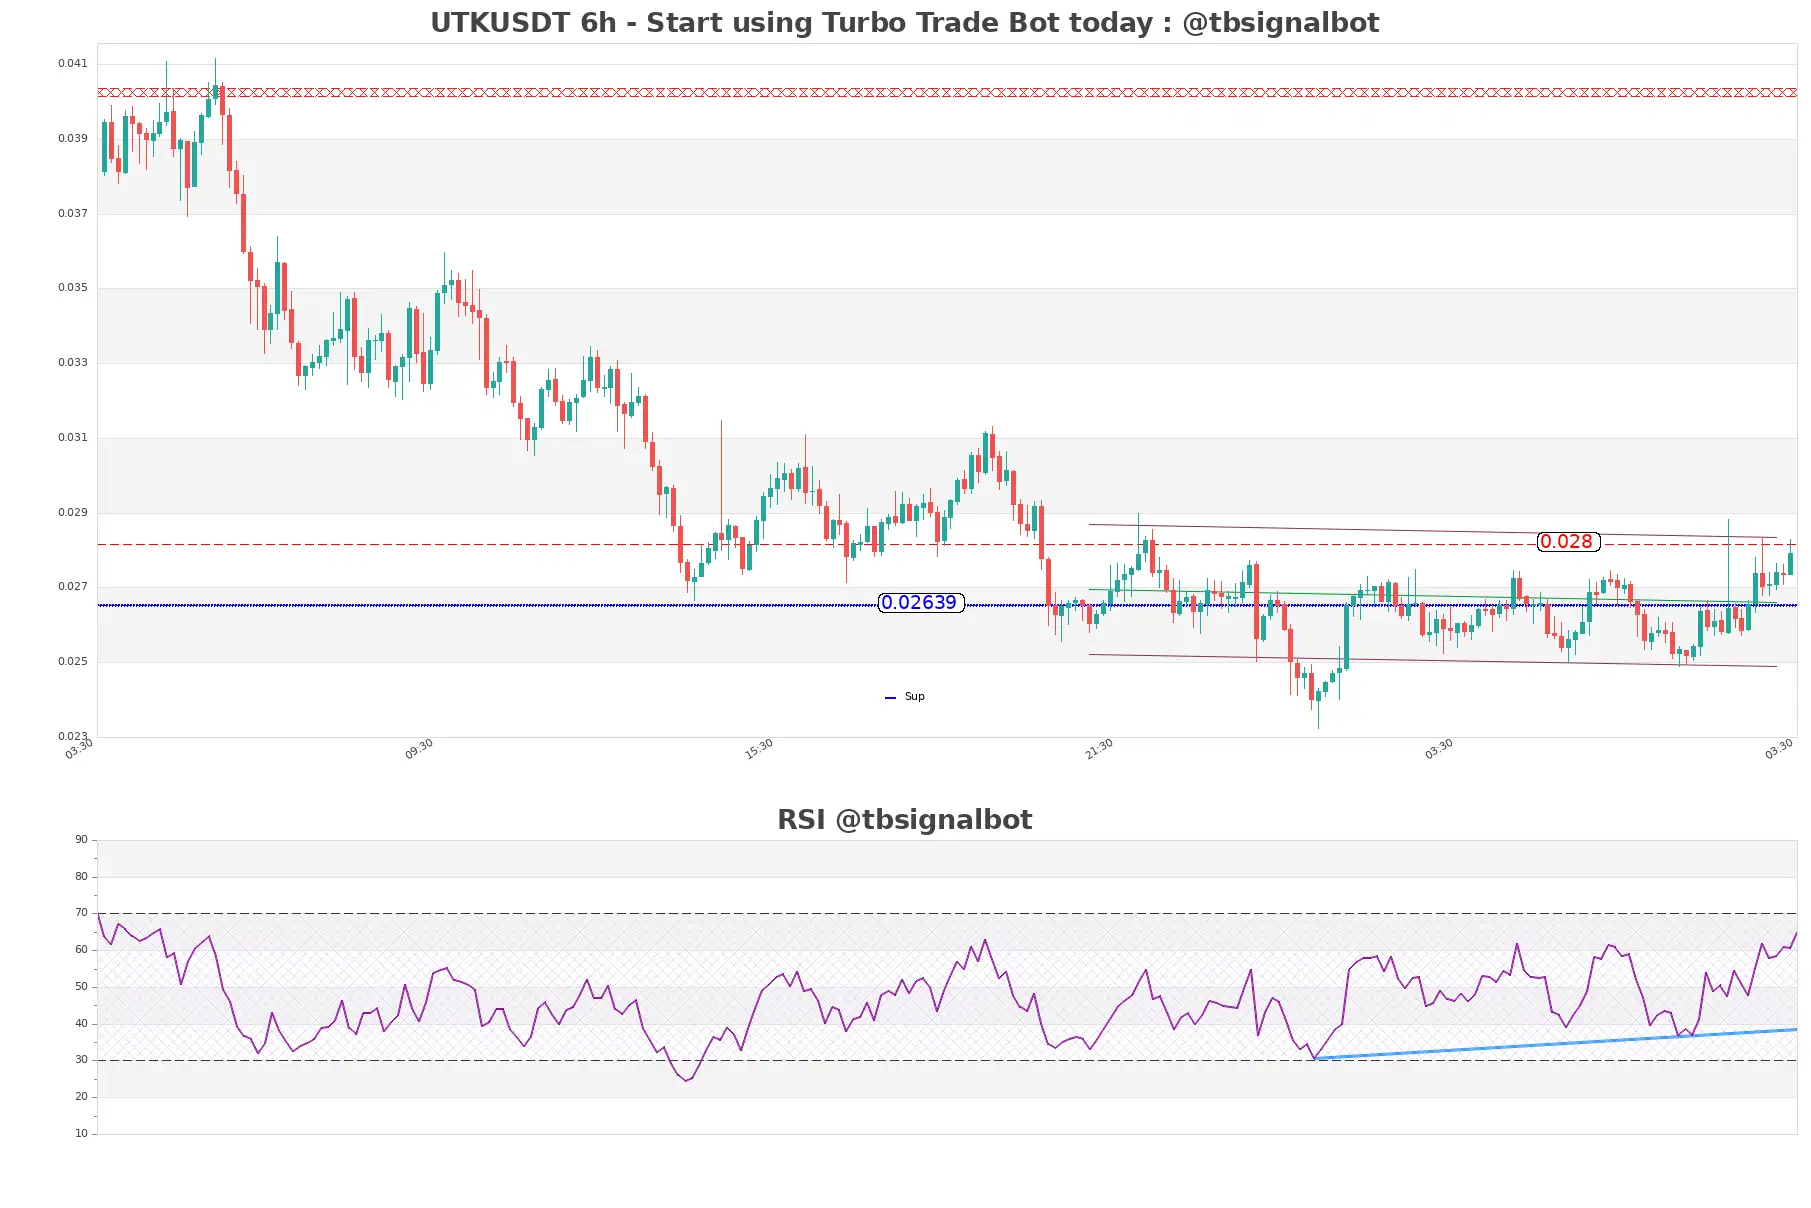Click the 21:30 time axis label
1811x1208 pixels.
(x=1099, y=749)
